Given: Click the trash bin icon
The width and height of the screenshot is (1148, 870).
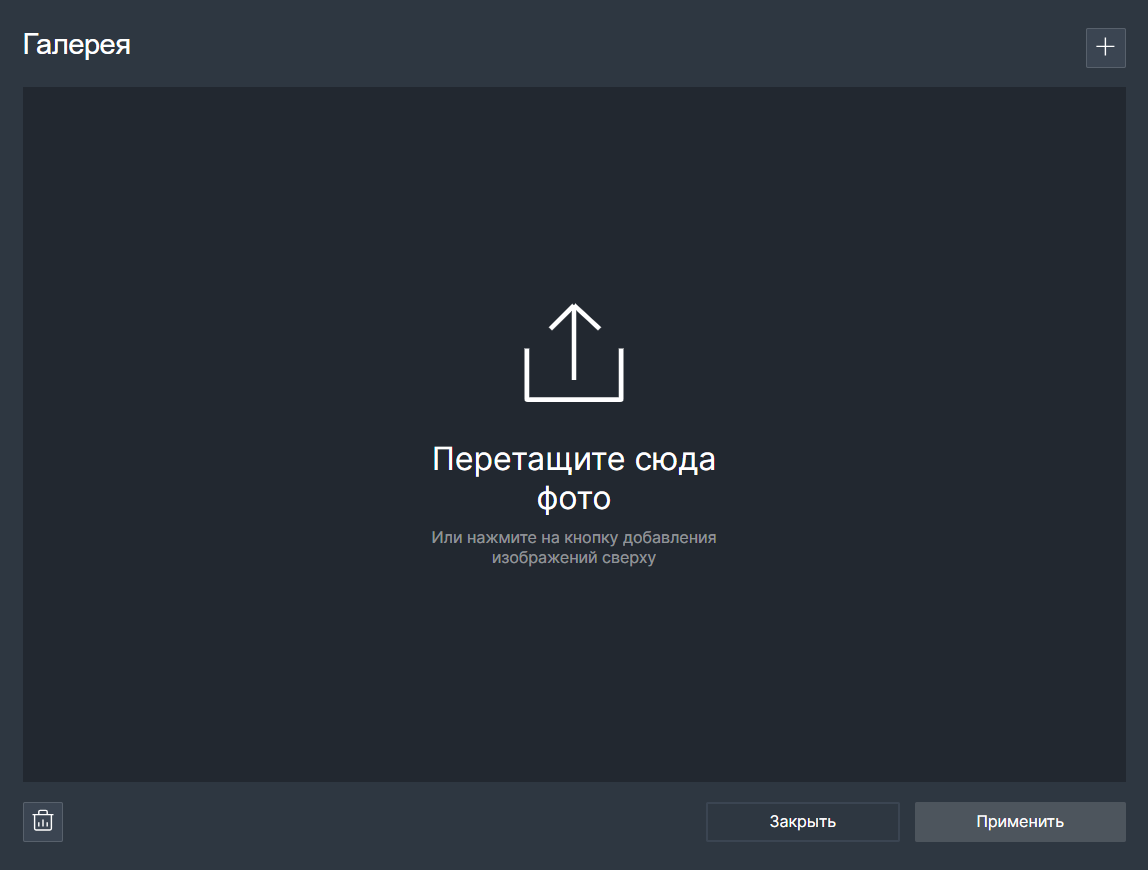Looking at the screenshot, I should click(43, 822).
